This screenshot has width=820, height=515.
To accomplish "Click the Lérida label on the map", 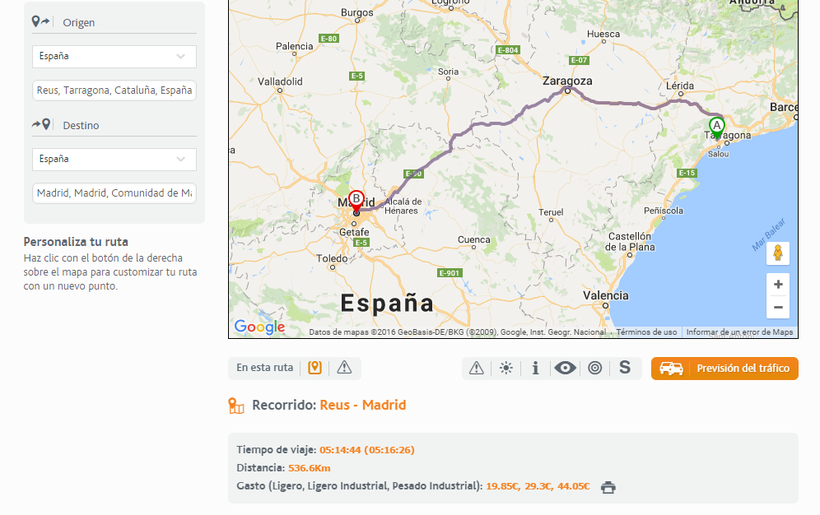I will pos(680,85).
